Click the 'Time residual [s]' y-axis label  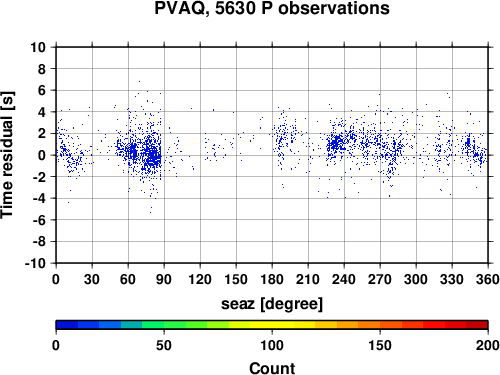point(7,155)
